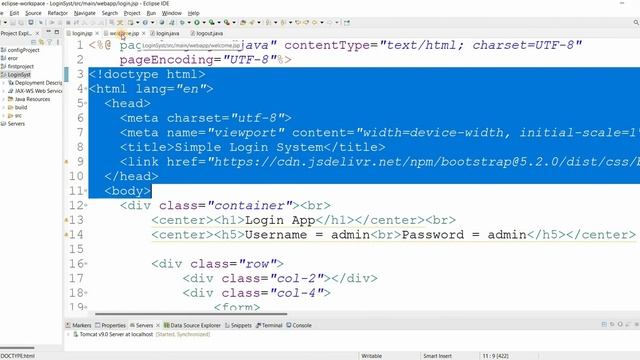This screenshot has width=640, height=360.
Task: Click the green Run button in toolbar
Action: pos(197,22)
